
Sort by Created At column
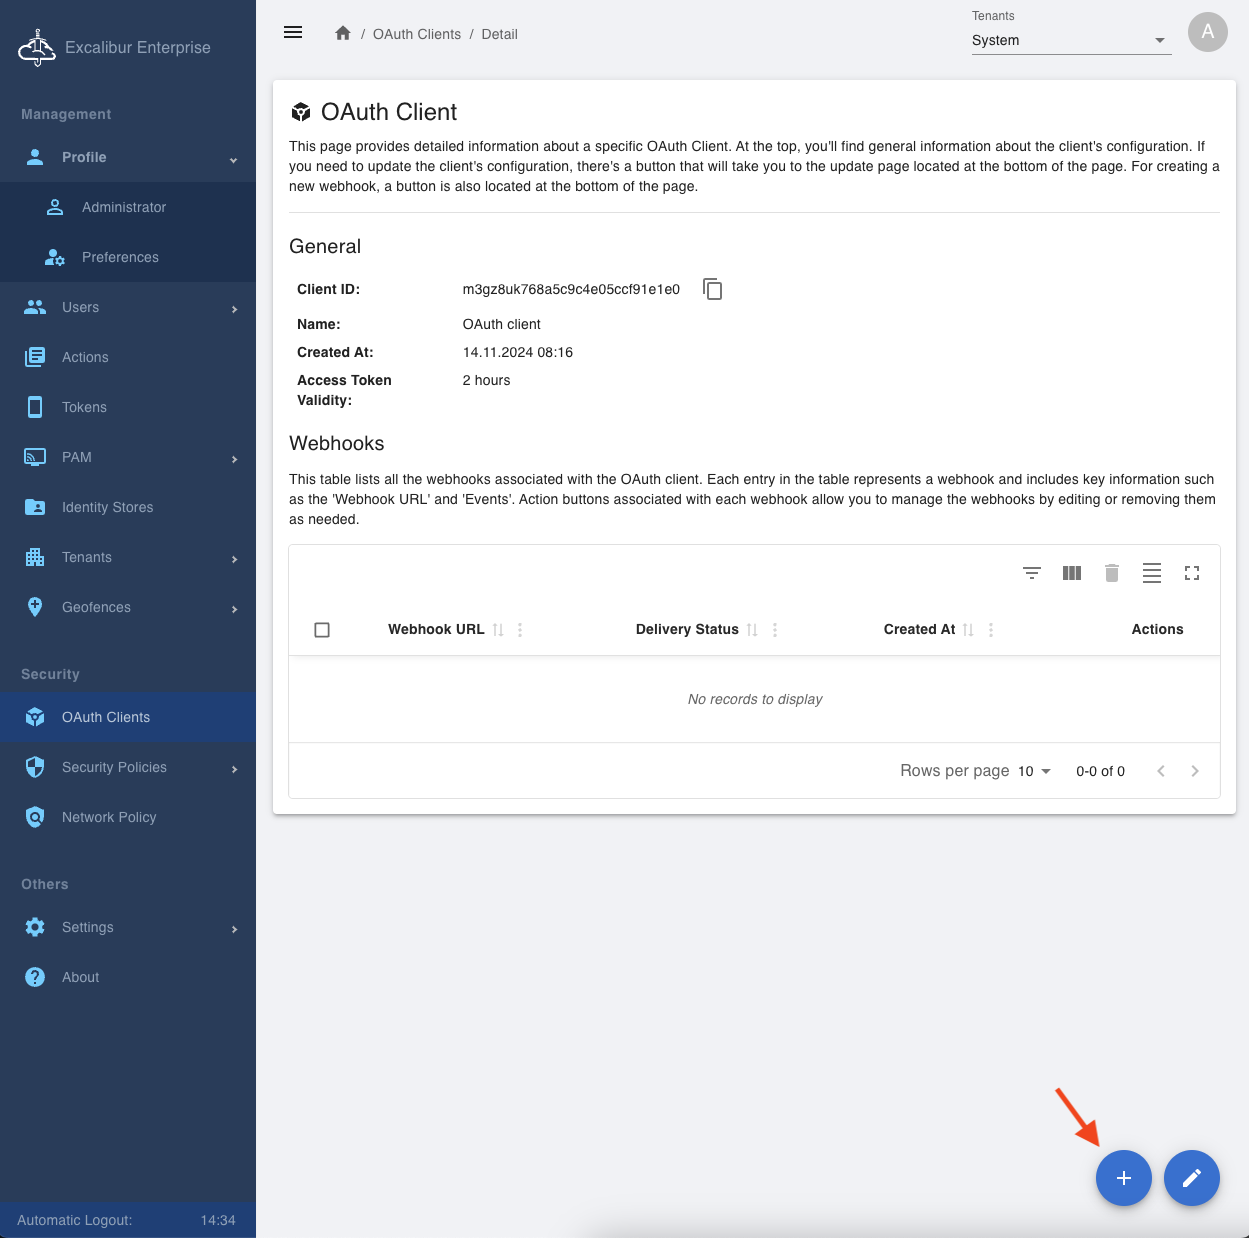[968, 630]
